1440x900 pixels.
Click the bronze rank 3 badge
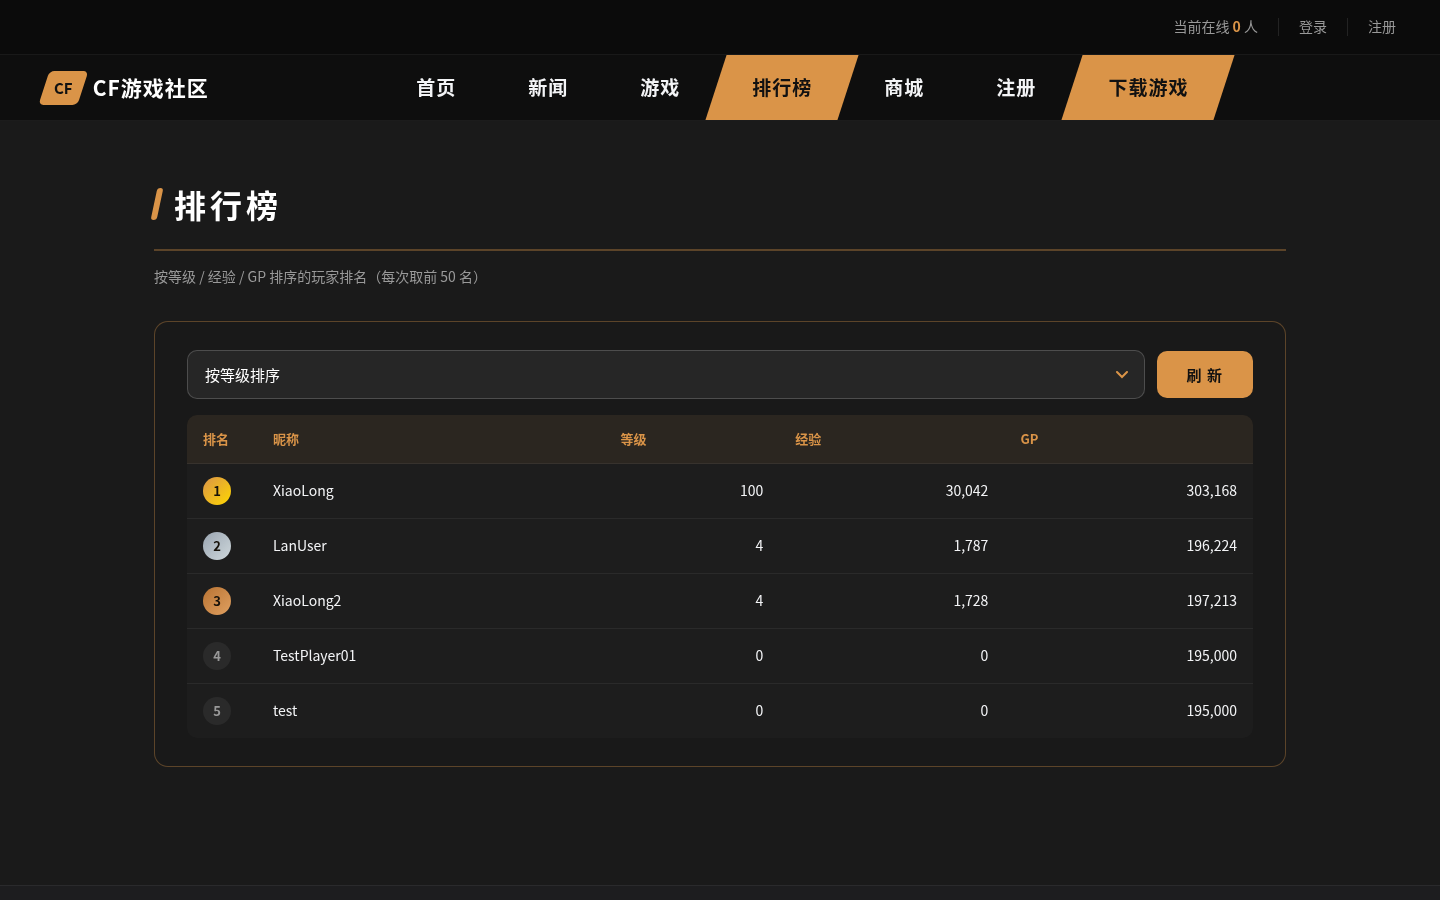[x=217, y=601]
